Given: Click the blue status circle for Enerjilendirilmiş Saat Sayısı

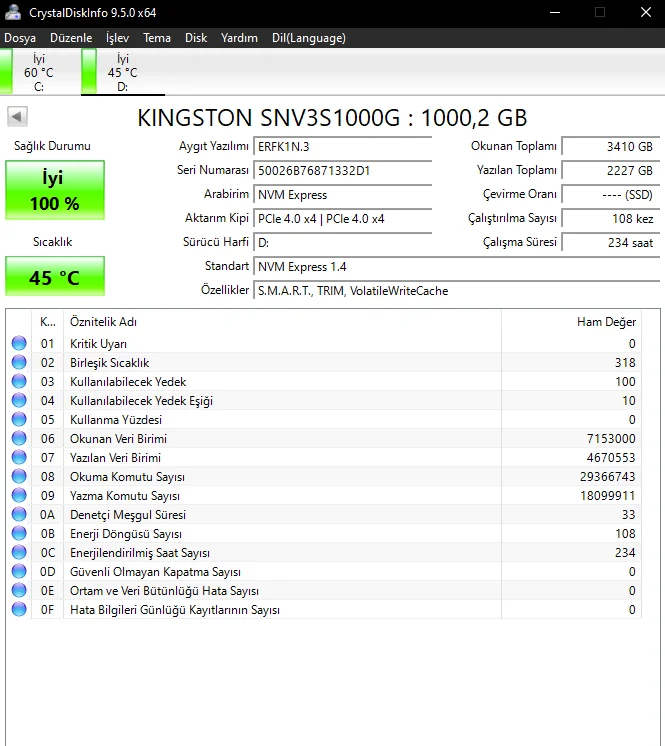Looking at the screenshot, I should [x=19, y=552].
